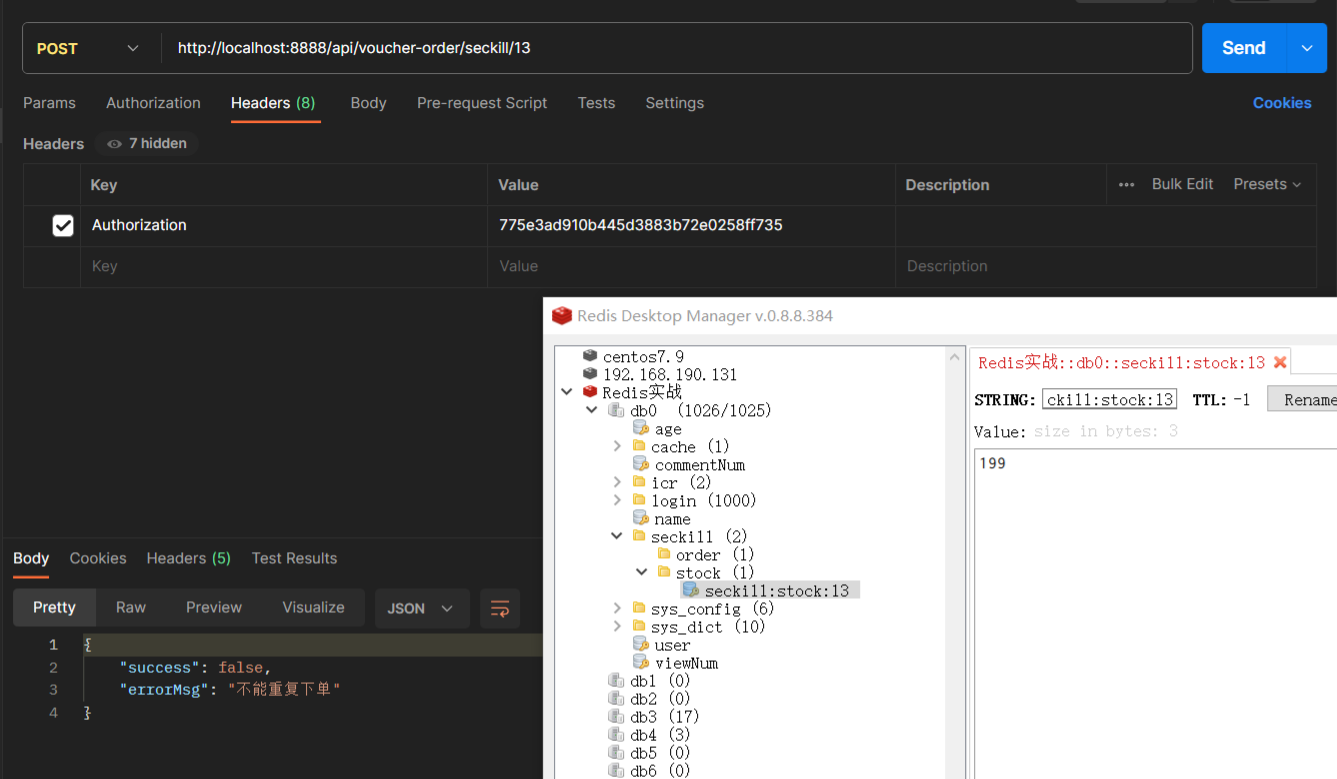Click the db3 database icon
Screen dimensions: 1337x779
coord(617,716)
